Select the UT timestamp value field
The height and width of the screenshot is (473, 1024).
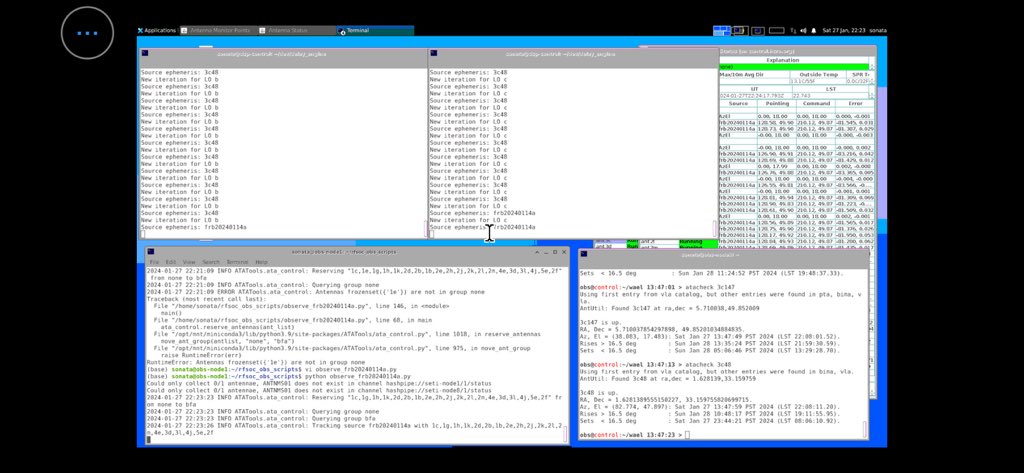[755, 95]
